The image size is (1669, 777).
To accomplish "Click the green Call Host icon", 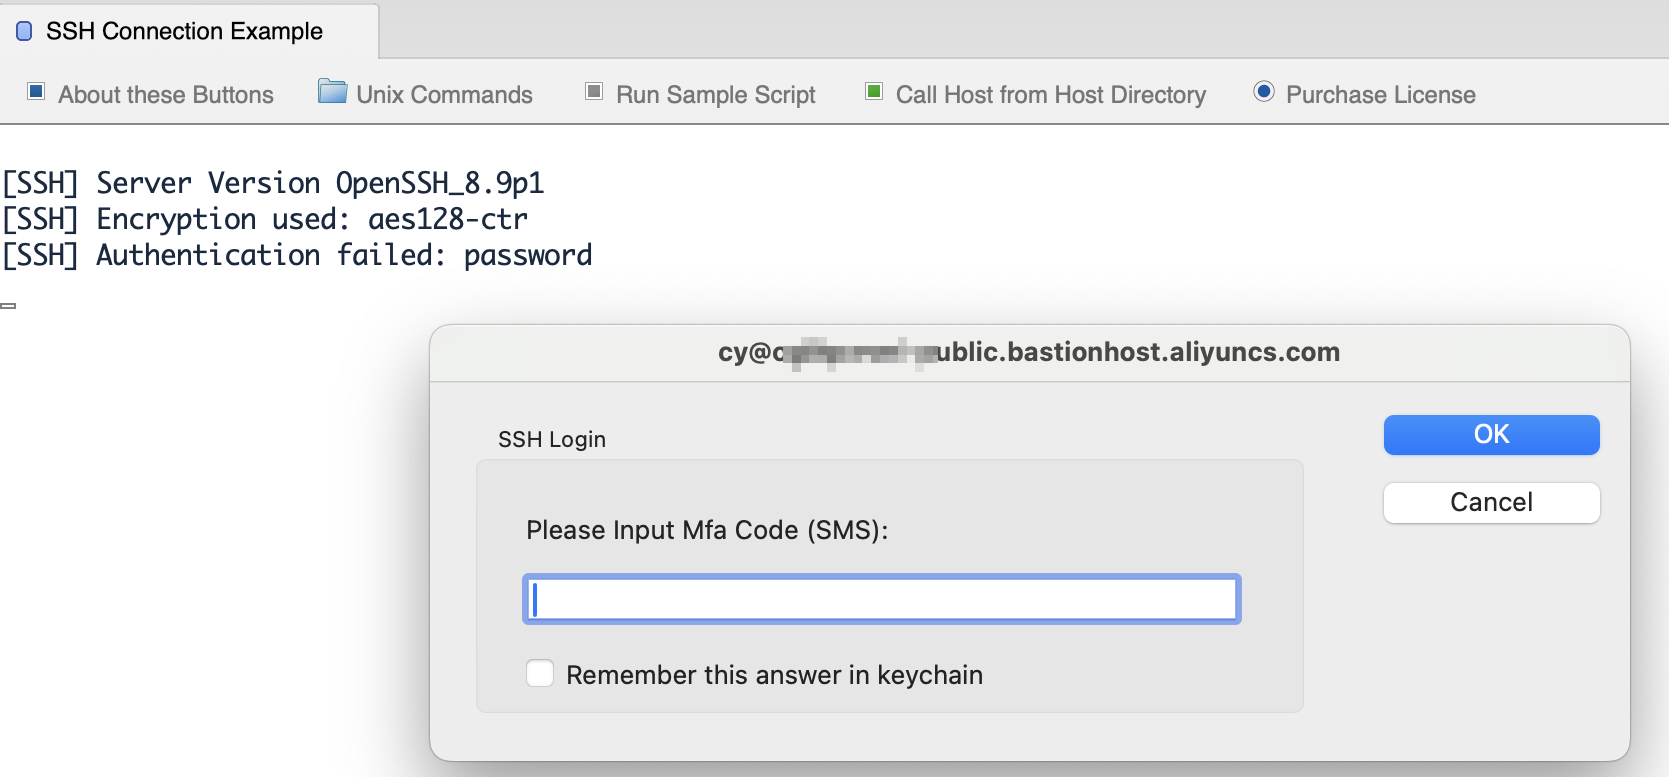I will click(x=874, y=92).
